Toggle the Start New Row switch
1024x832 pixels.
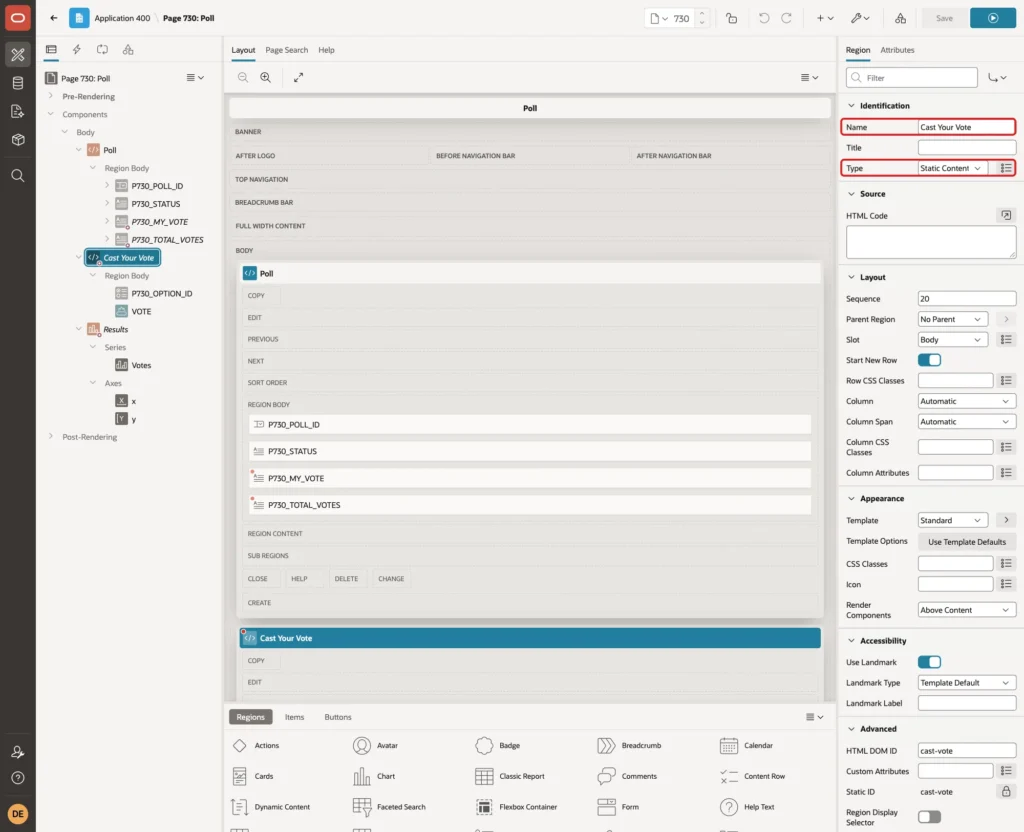click(929, 360)
